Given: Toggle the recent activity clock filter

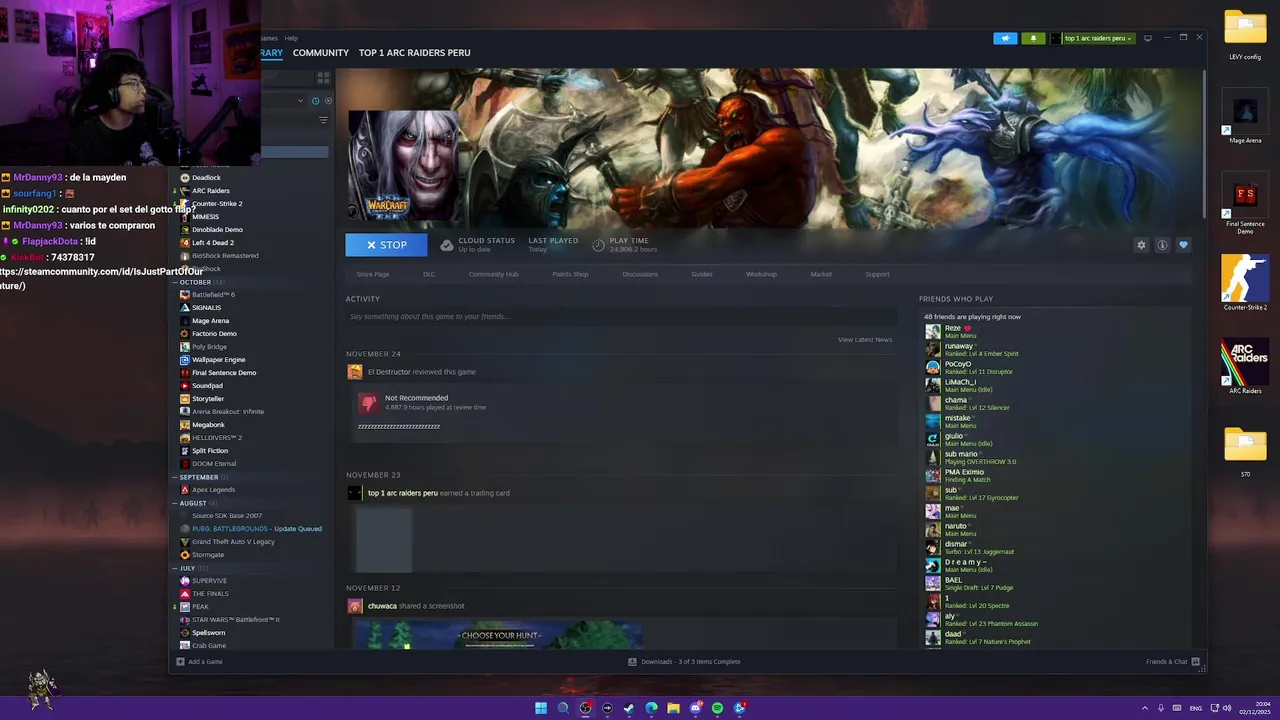Looking at the screenshot, I should (x=315, y=101).
